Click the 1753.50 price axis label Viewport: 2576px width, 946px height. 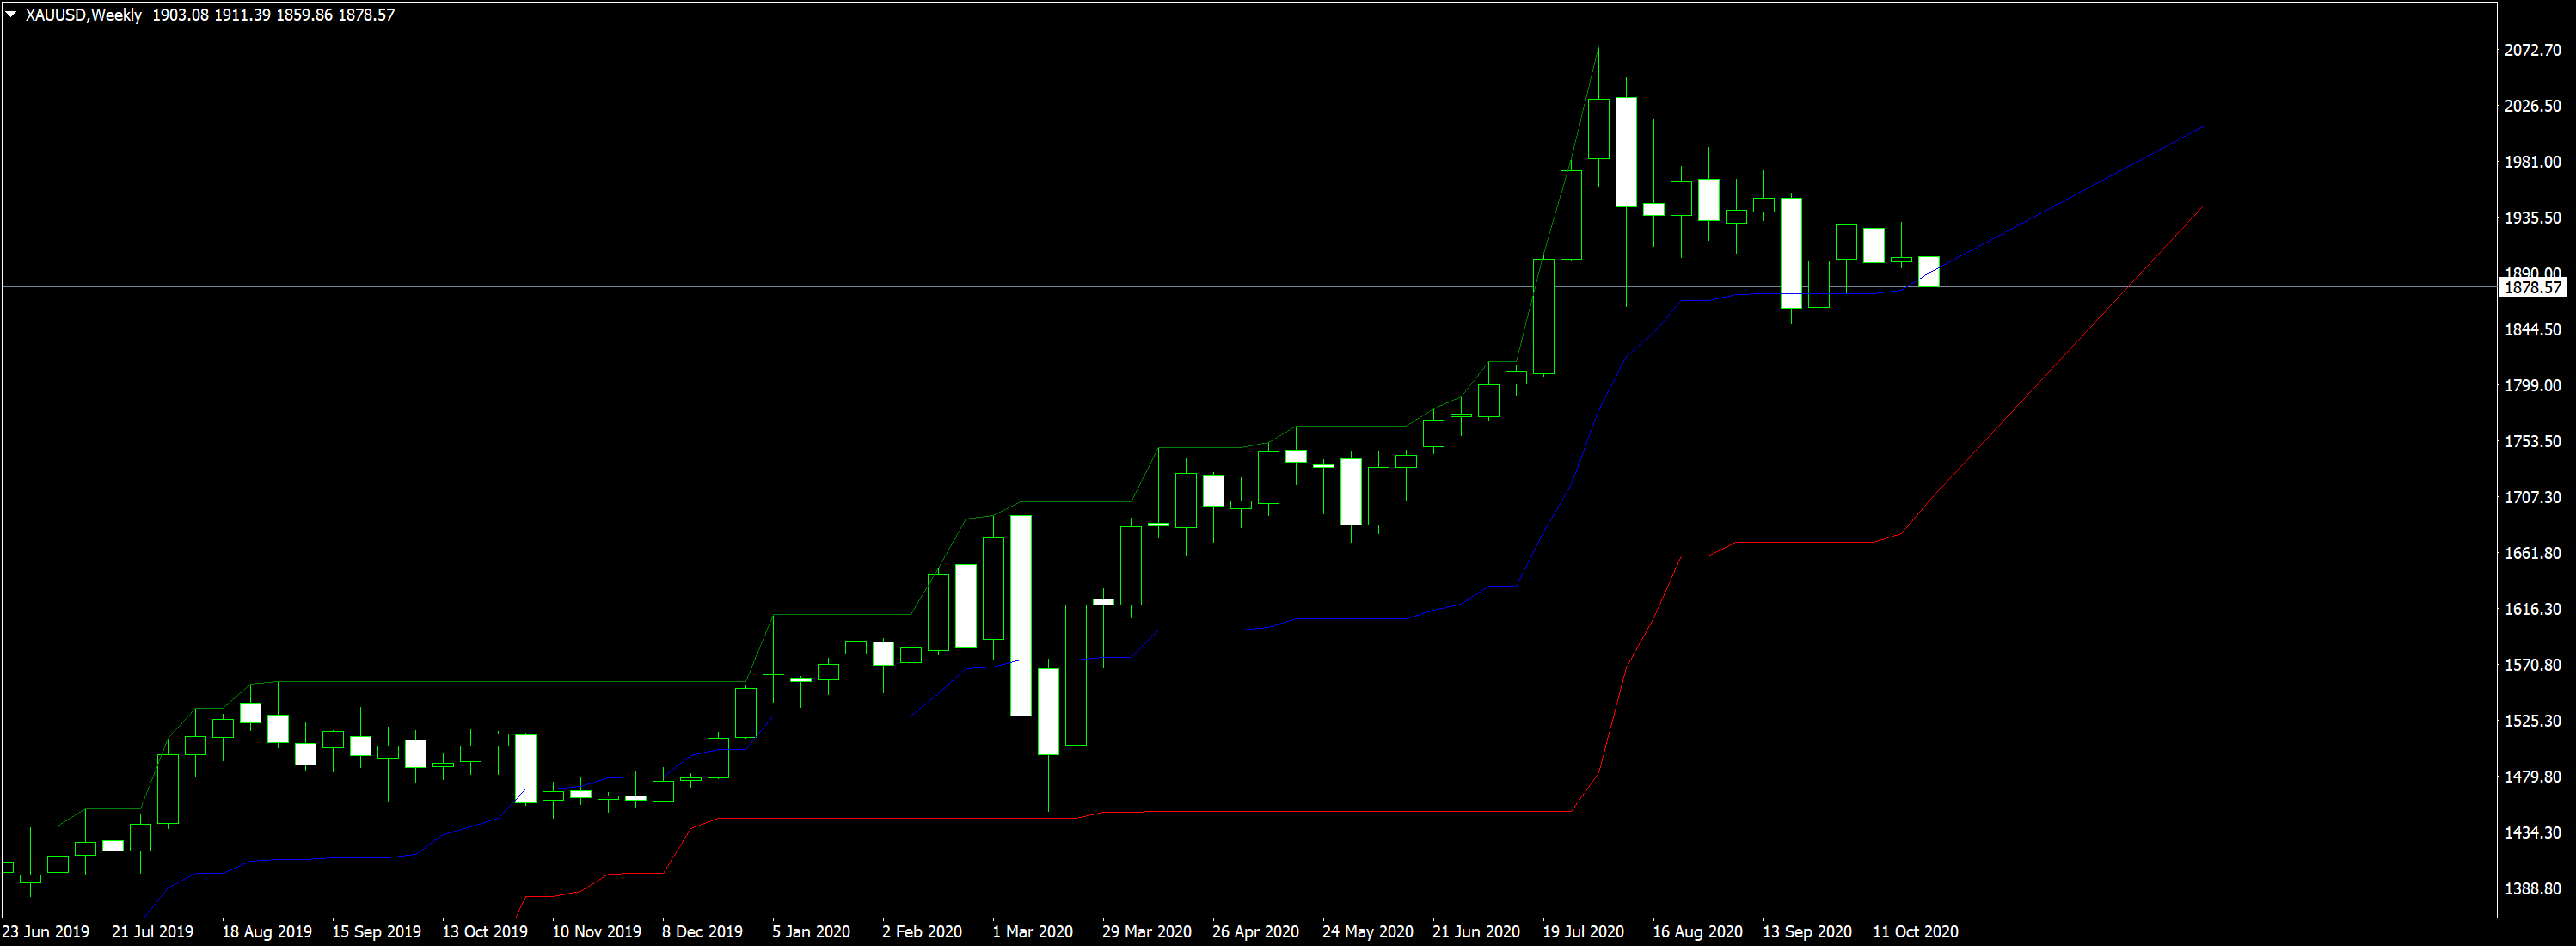[2533, 442]
